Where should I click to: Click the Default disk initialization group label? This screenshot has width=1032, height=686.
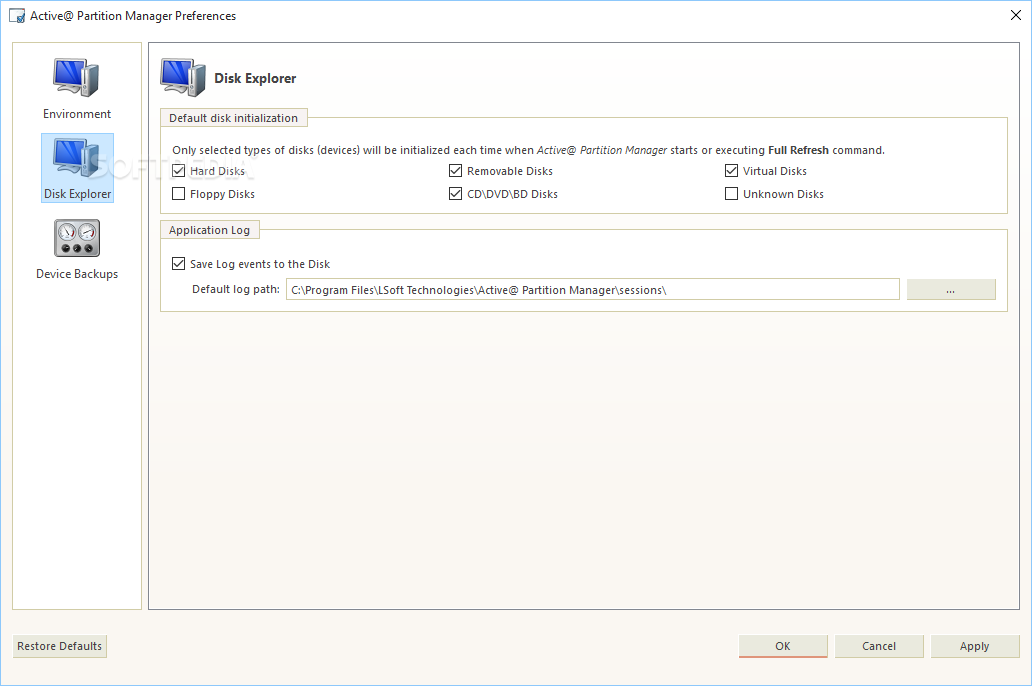point(234,118)
